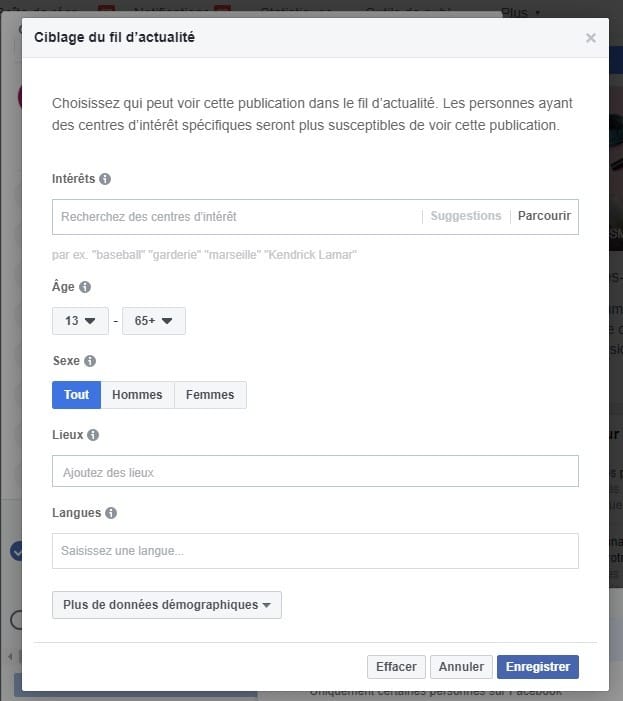
Task: Click the info icon next to Langues
Action: pyautogui.click(x=111, y=513)
